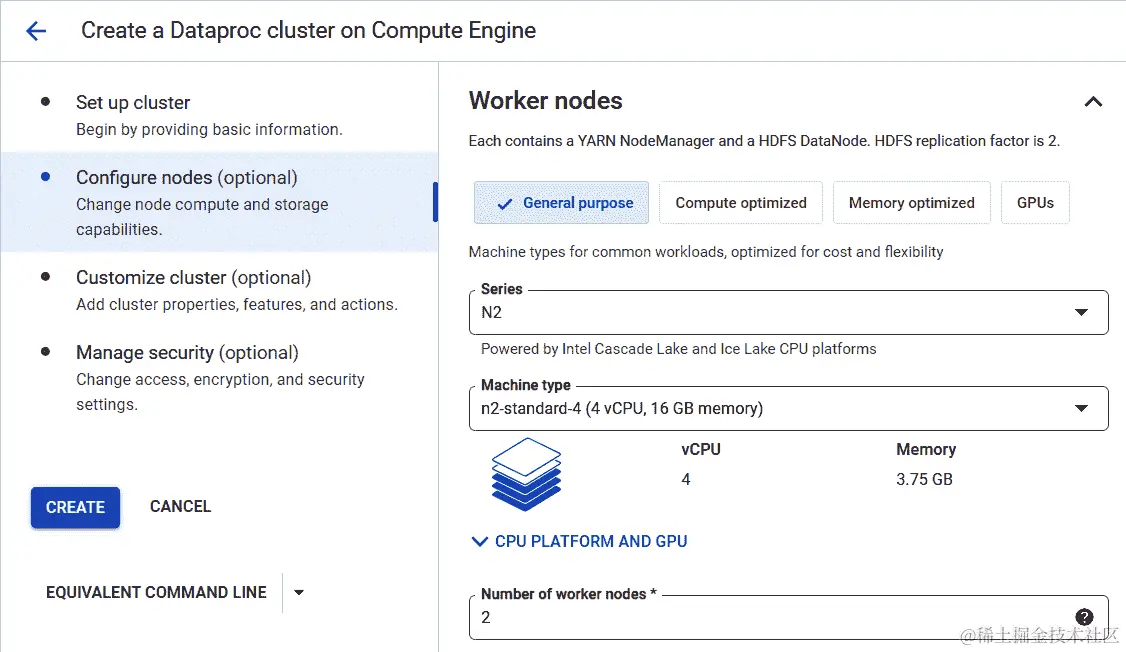Open the Configure nodes step
This screenshot has height=652, width=1126.
click(219, 202)
